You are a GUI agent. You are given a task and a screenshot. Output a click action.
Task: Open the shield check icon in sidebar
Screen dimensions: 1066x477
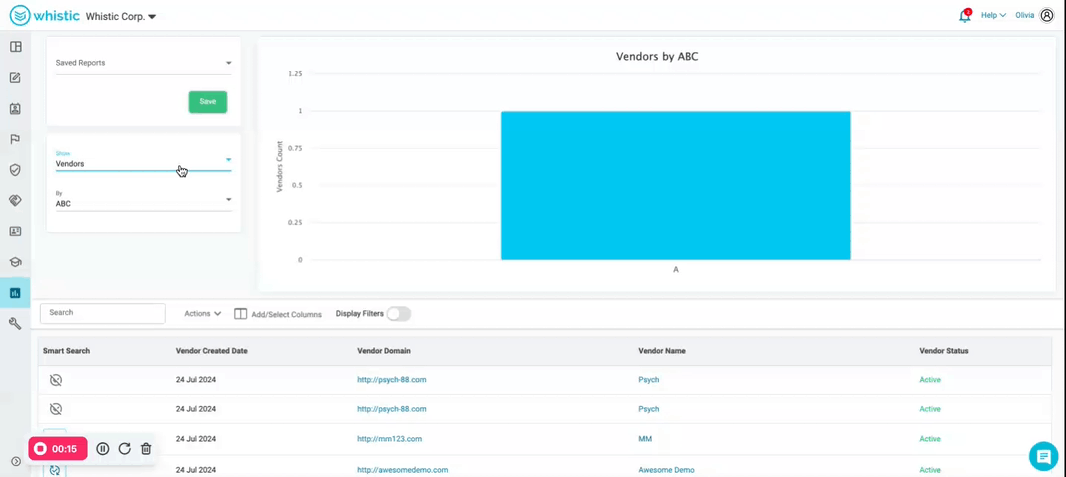(x=15, y=170)
